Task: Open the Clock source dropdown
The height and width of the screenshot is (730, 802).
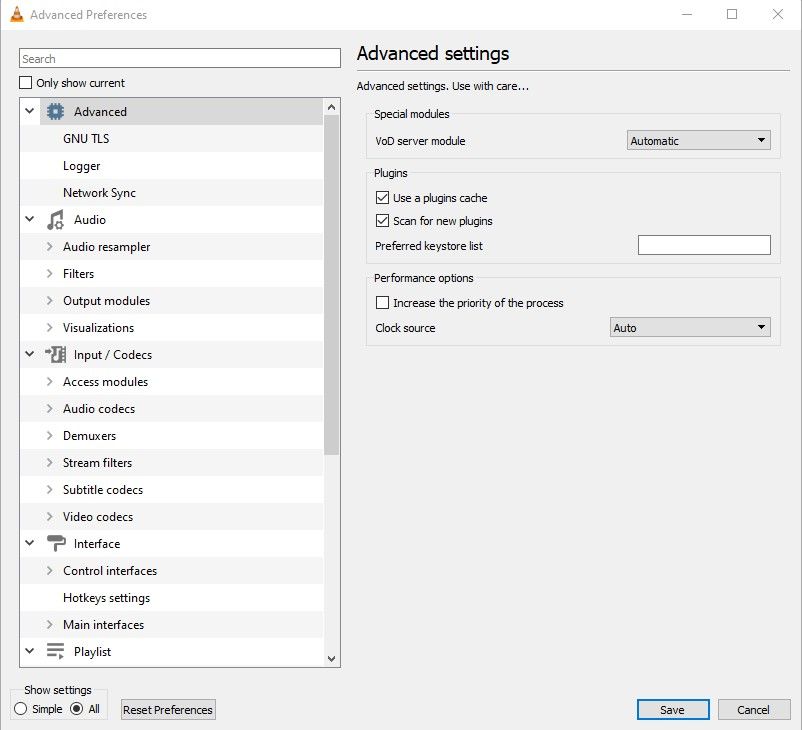Action: (690, 328)
